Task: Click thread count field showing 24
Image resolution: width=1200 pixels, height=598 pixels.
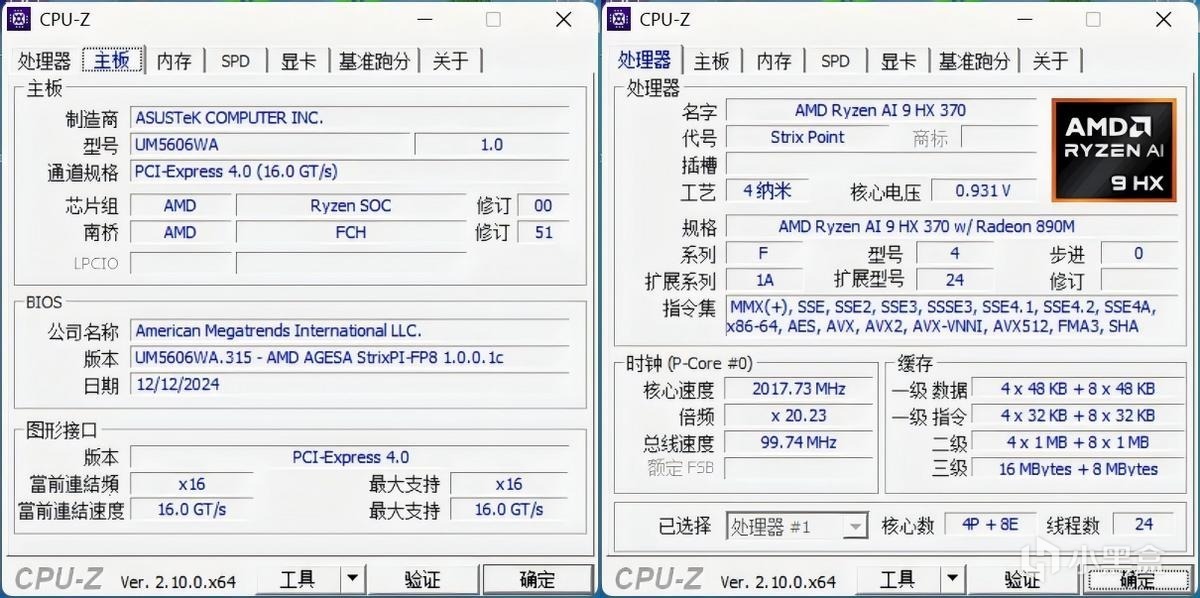Action: pos(1144,526)
